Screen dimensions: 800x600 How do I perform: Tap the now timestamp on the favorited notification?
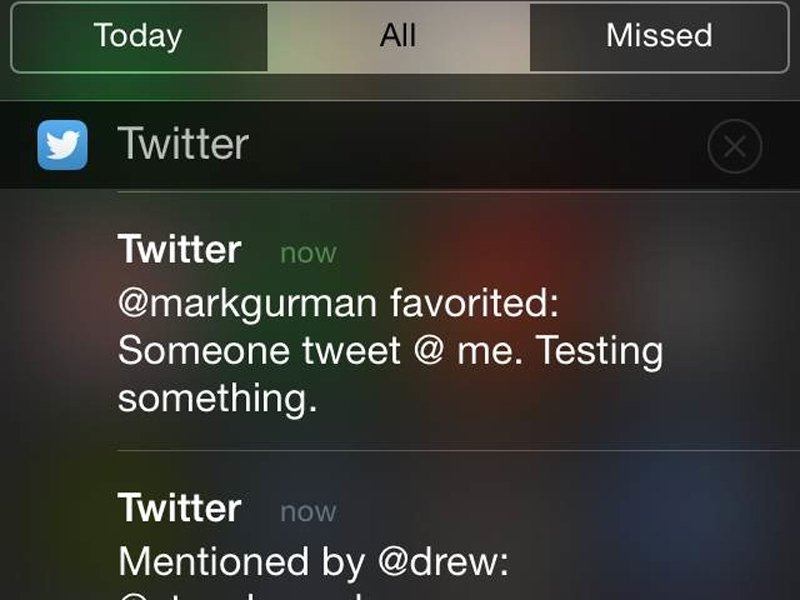coord(308,253)
